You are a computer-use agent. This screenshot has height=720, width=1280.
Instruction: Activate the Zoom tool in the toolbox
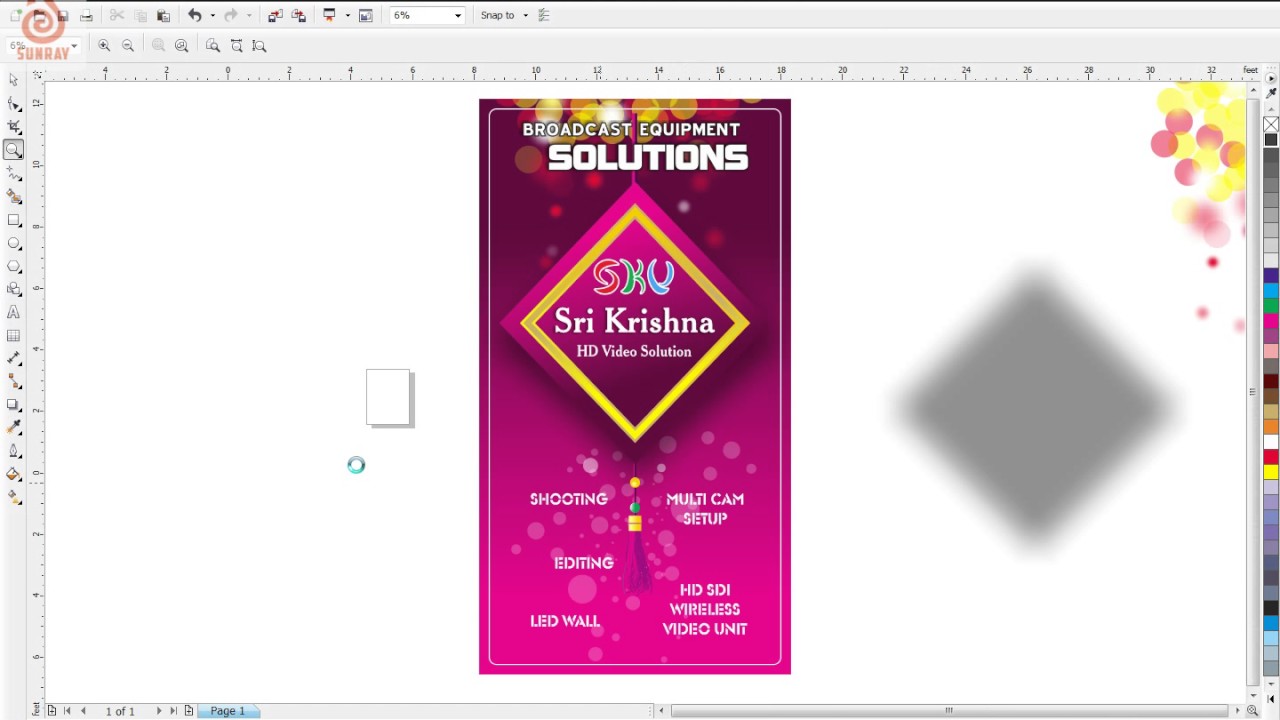(13, 150)
